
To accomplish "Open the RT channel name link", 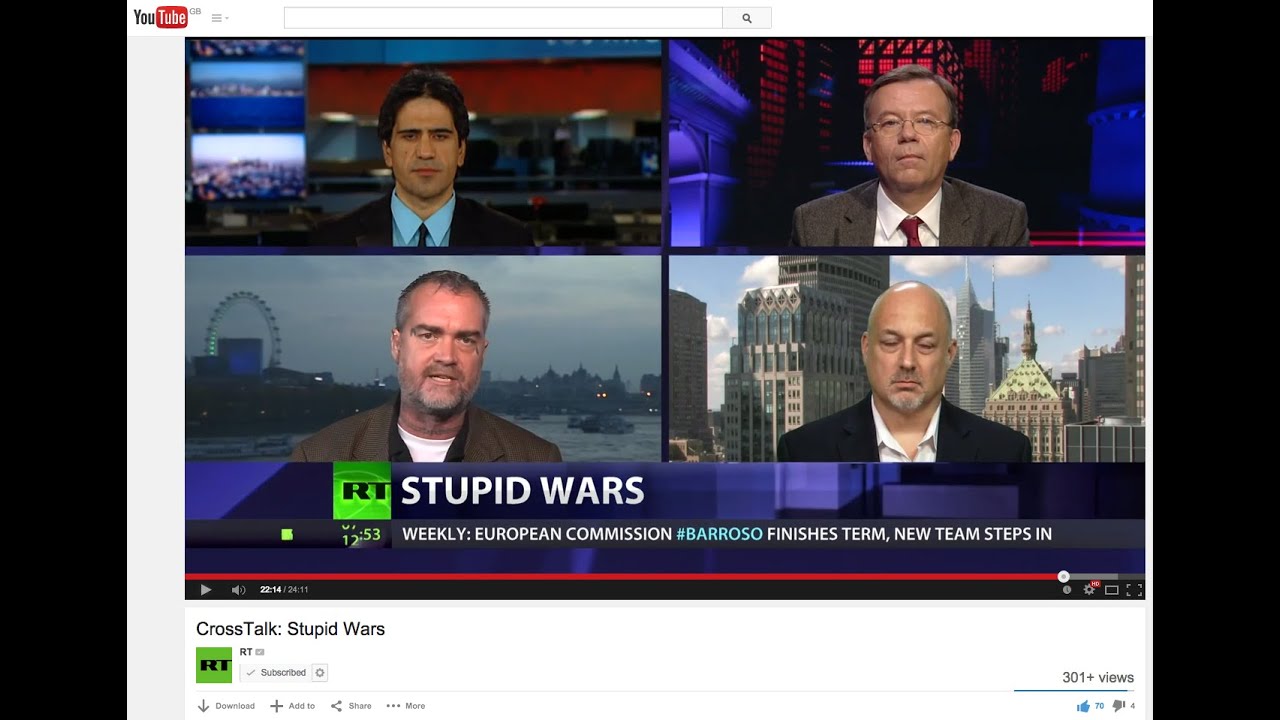I will 246,652.
